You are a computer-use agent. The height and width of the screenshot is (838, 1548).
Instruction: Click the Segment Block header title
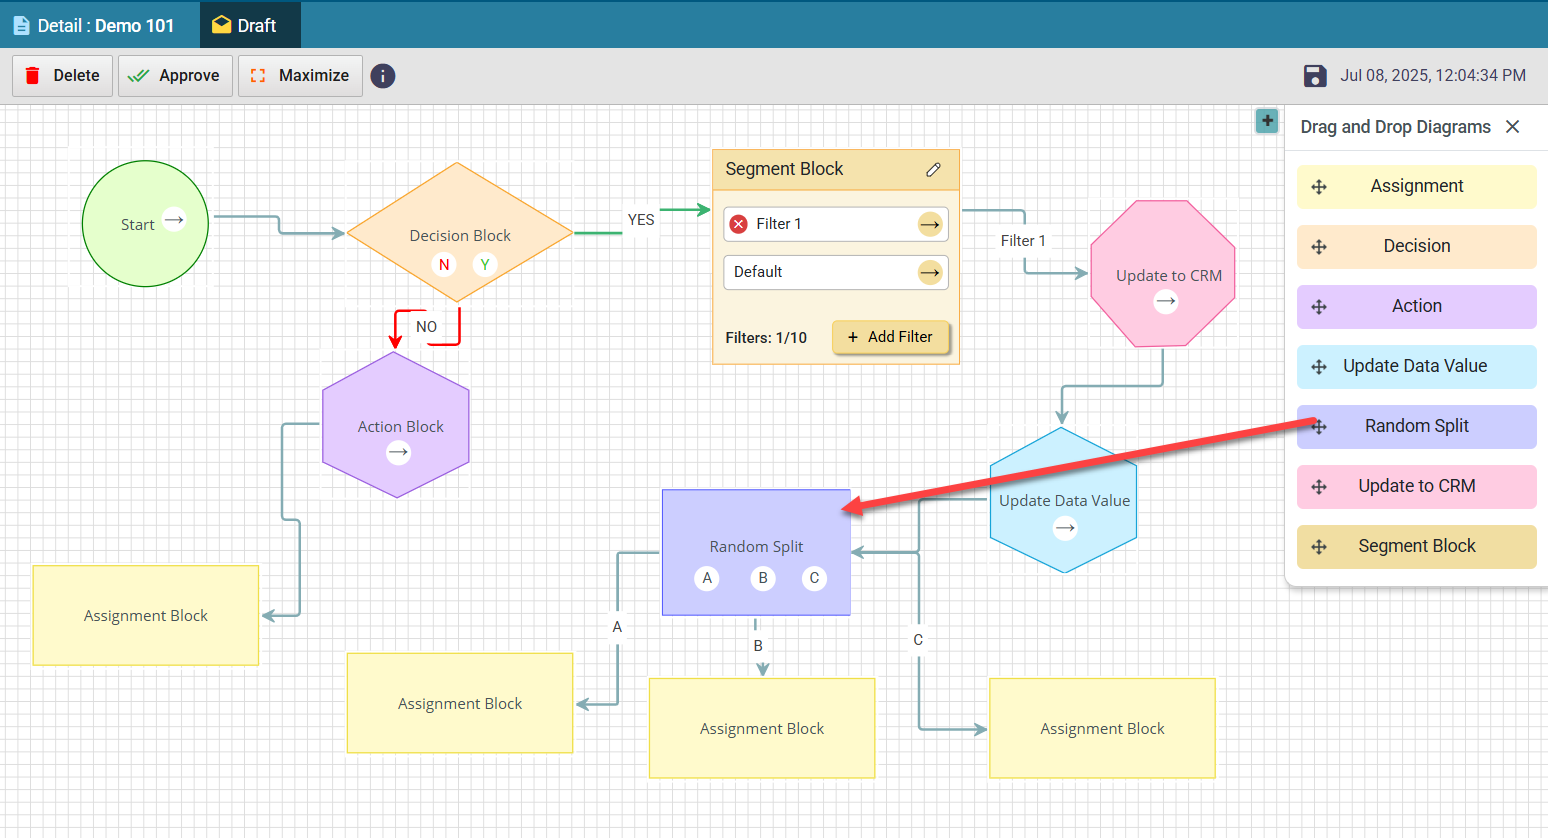(x=784, y=169)
